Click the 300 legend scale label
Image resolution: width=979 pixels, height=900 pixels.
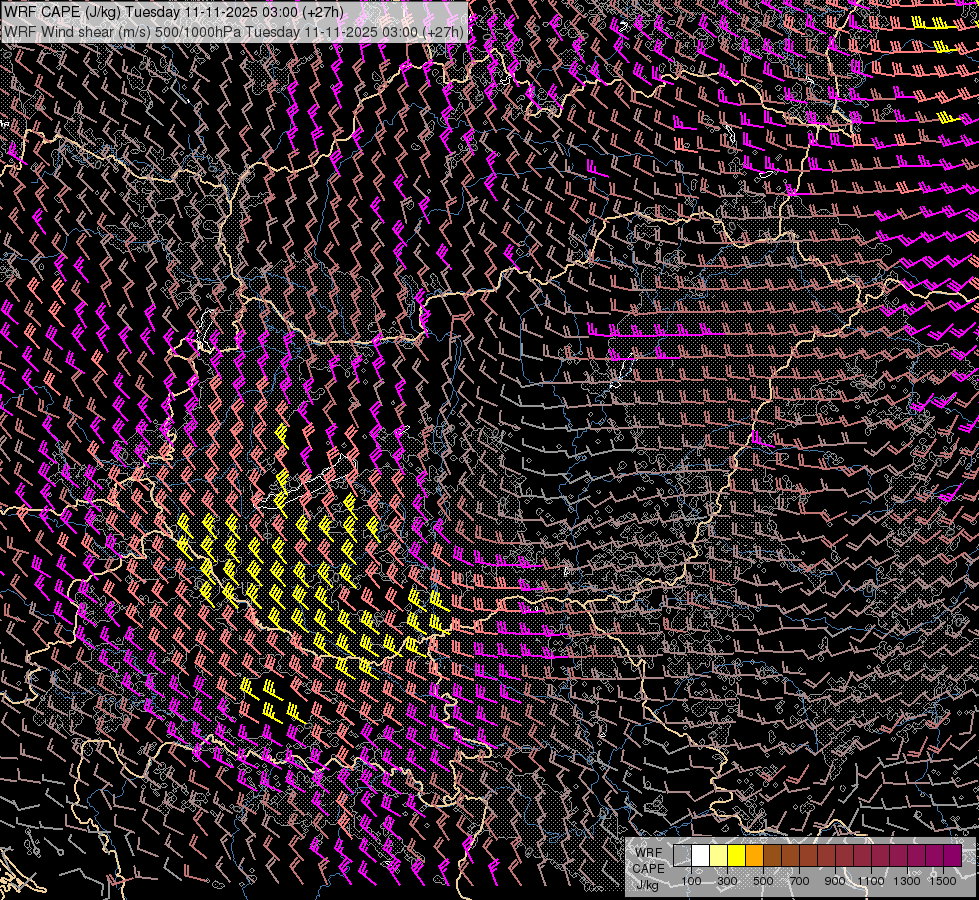point(727,881)
